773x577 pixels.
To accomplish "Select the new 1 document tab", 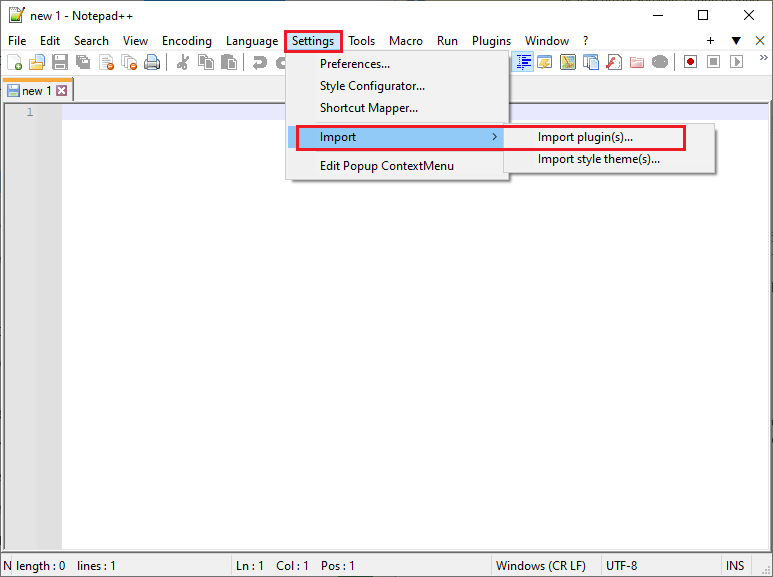I will point(37,91).
